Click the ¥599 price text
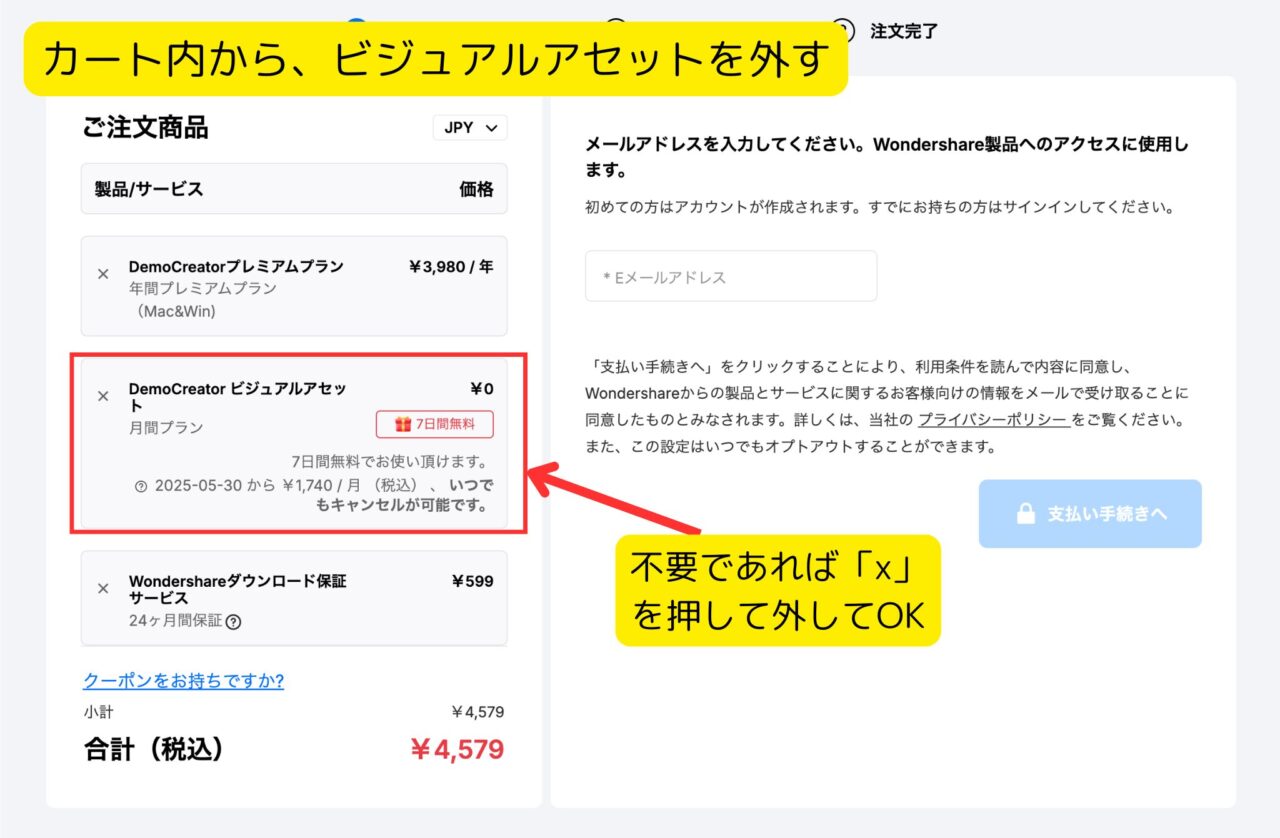Image resolution: width=1280 pixels, height=838 pixels. click(x=472, y=581)
